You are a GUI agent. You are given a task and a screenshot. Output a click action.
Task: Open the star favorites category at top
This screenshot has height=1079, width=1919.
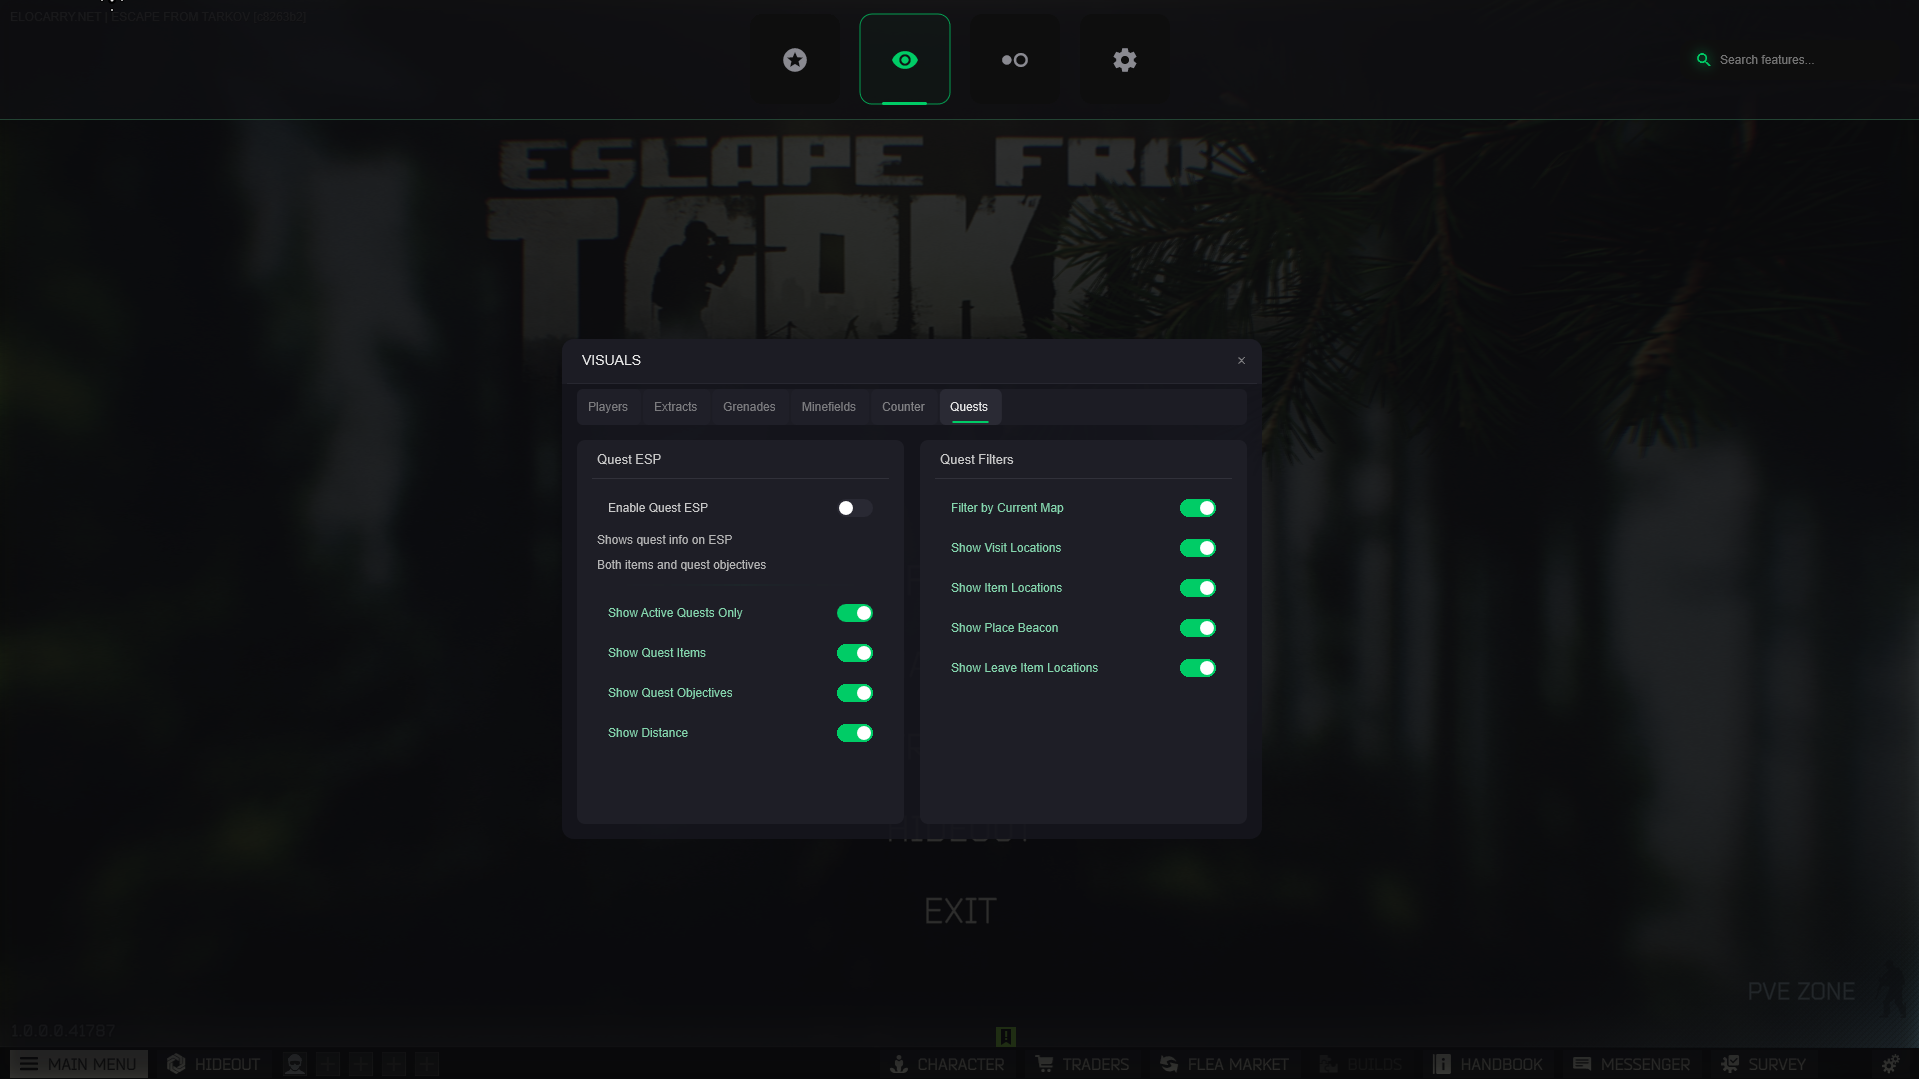coord(795,60)
